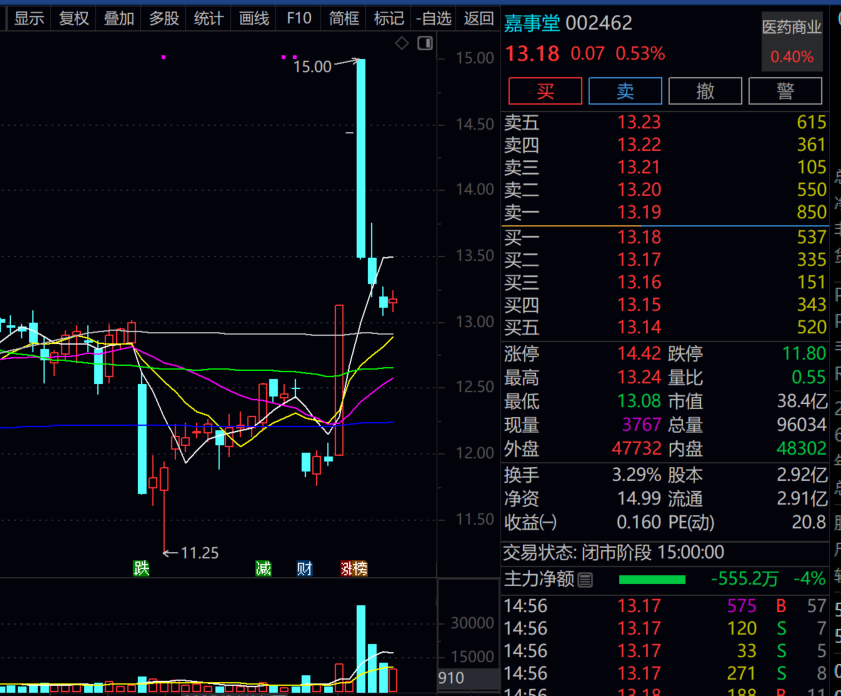Screen dimensions: 841x696
Task: Click the tall cyan candlestick at 15.00
Action: coord(361,159)
